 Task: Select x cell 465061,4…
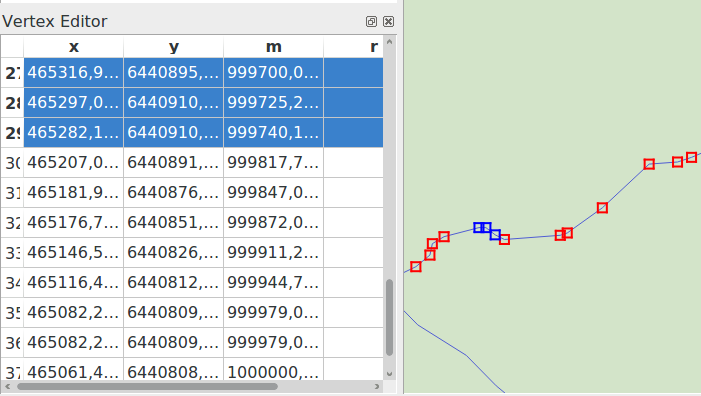point(74,370)
